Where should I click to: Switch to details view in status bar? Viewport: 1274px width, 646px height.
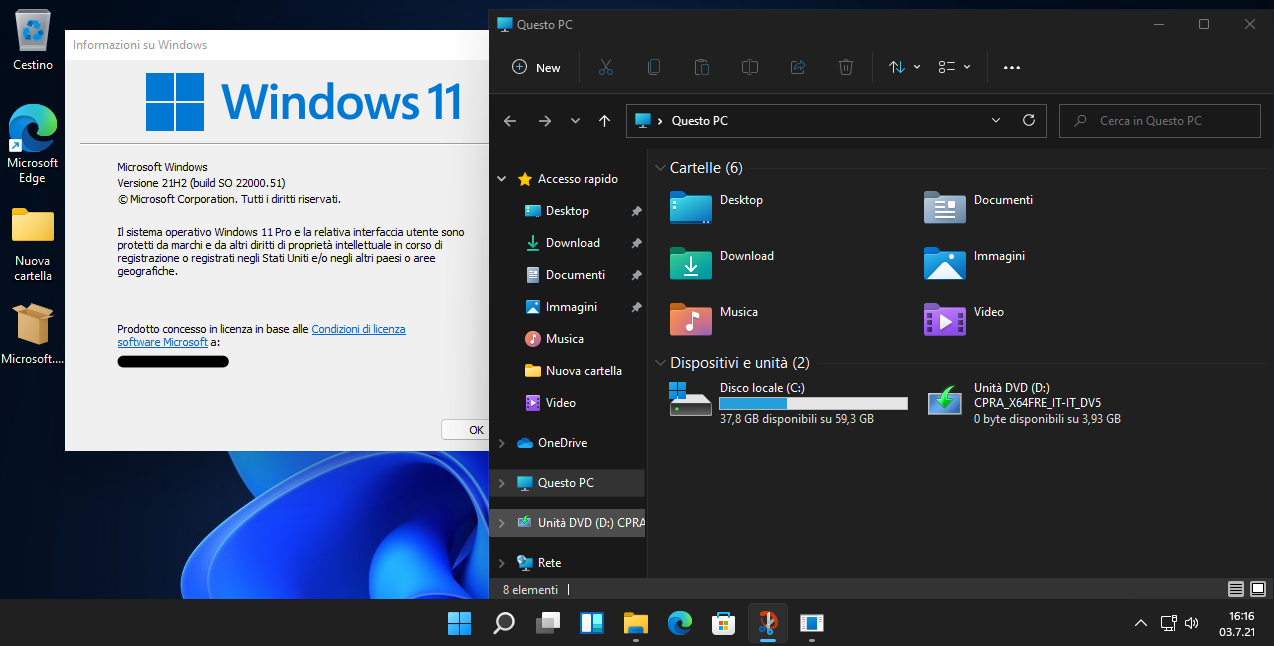click(1236, 589)
